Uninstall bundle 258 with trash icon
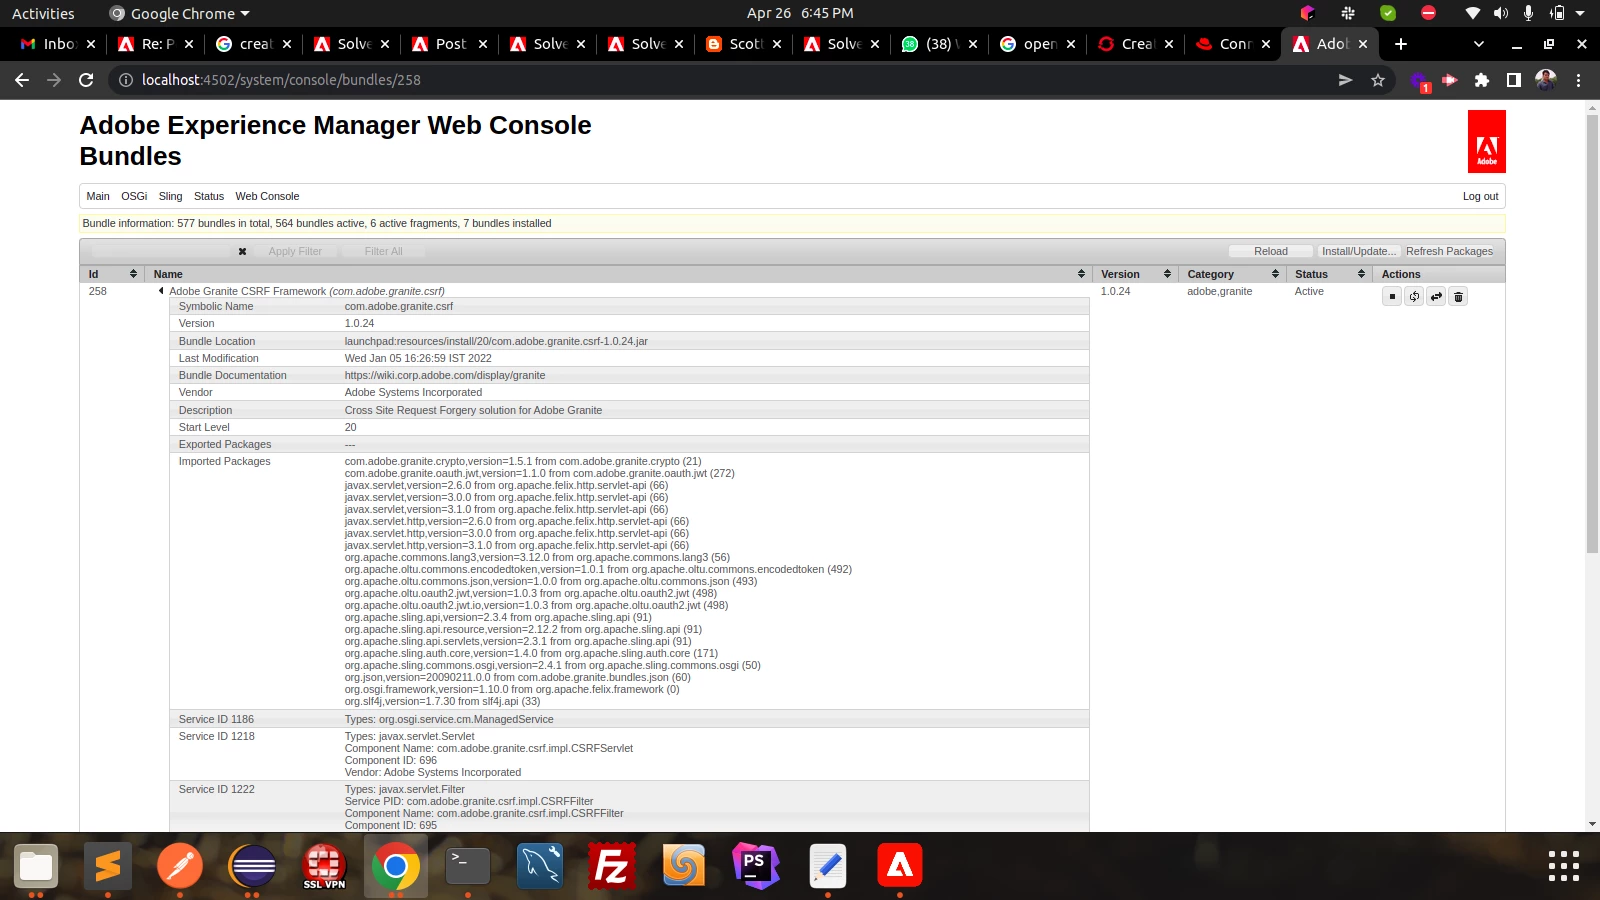The image size is (1600, 900). point(1458,296)
